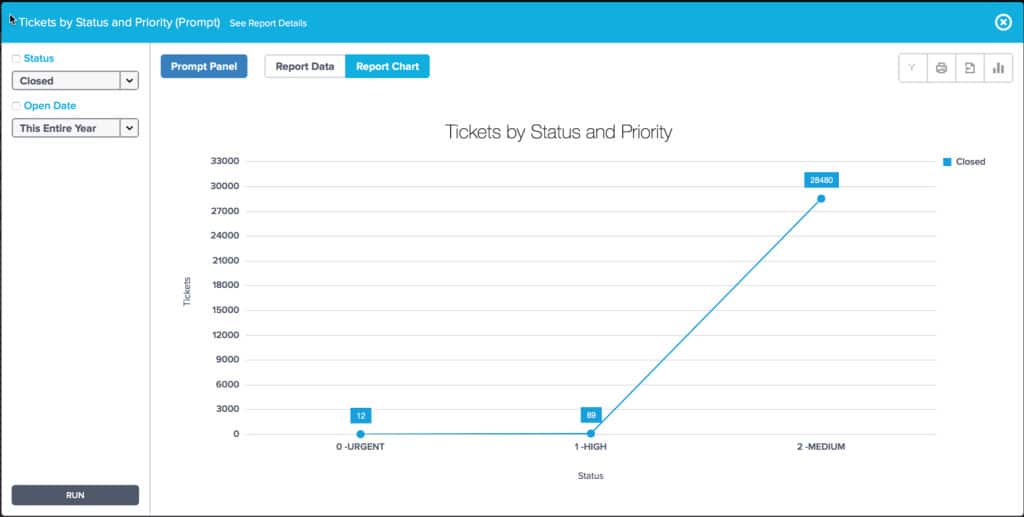Viewport: 1024px width, 517px height.
Task: Enable the Status checkbox
Action: 16,59
